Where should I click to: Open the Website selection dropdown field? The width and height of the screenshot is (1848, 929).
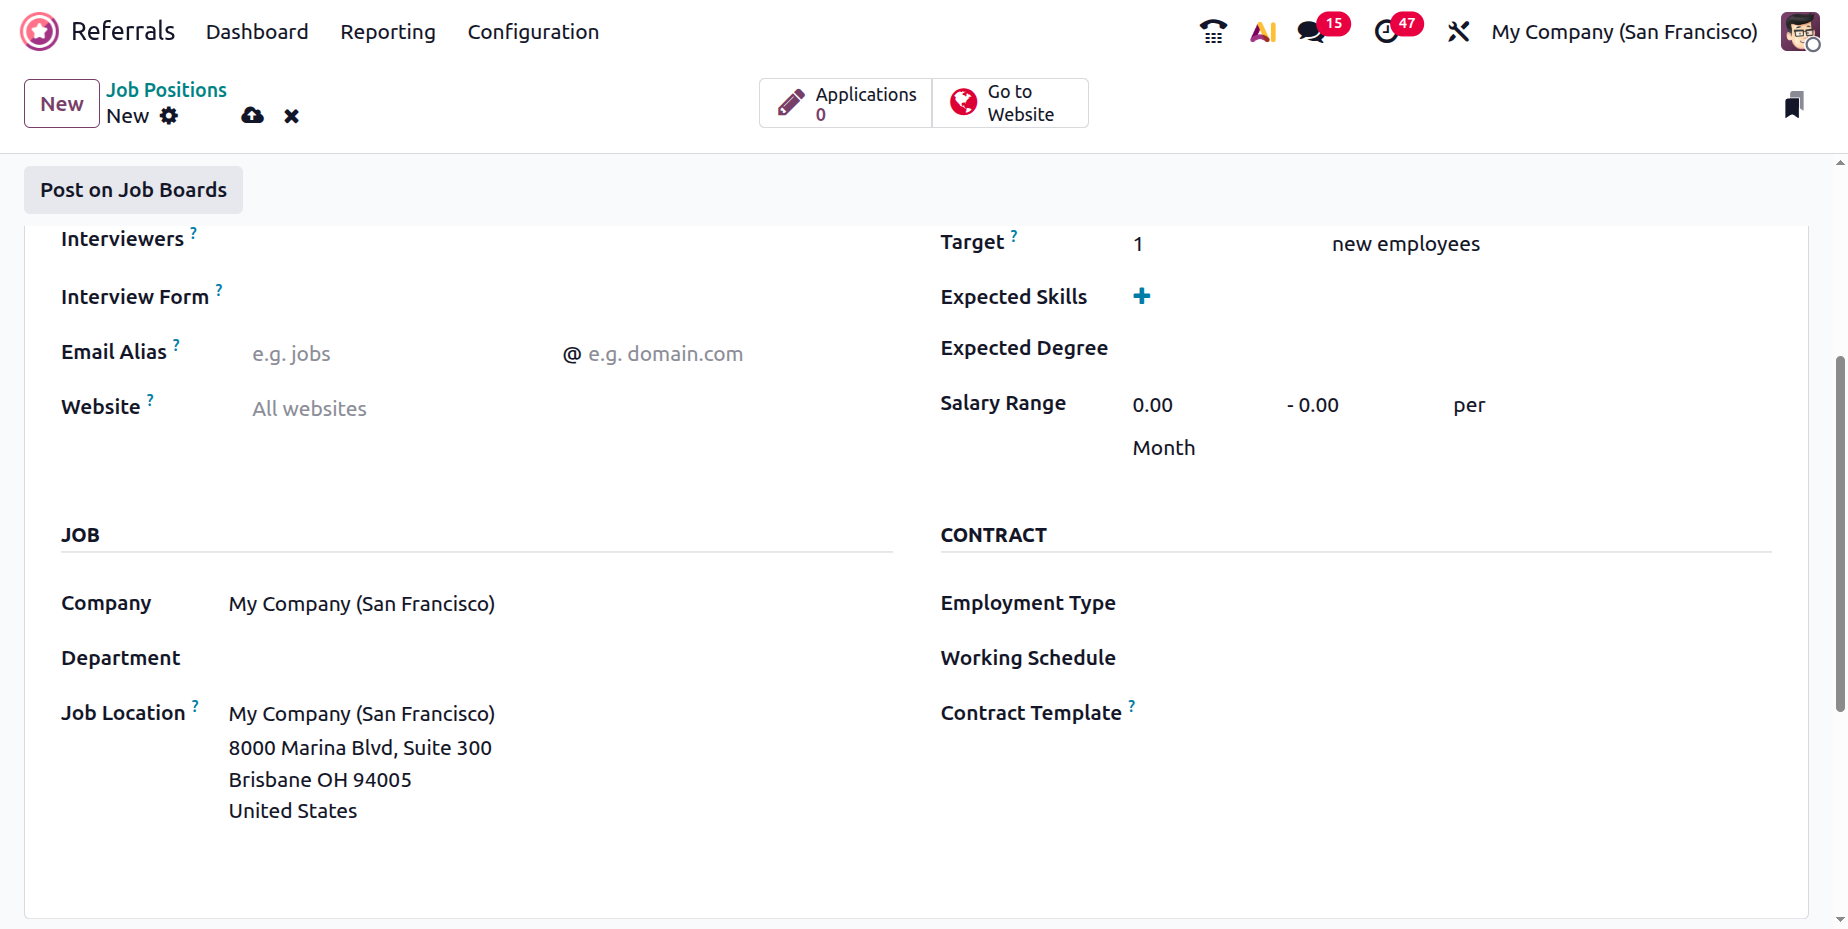[400, 409]
